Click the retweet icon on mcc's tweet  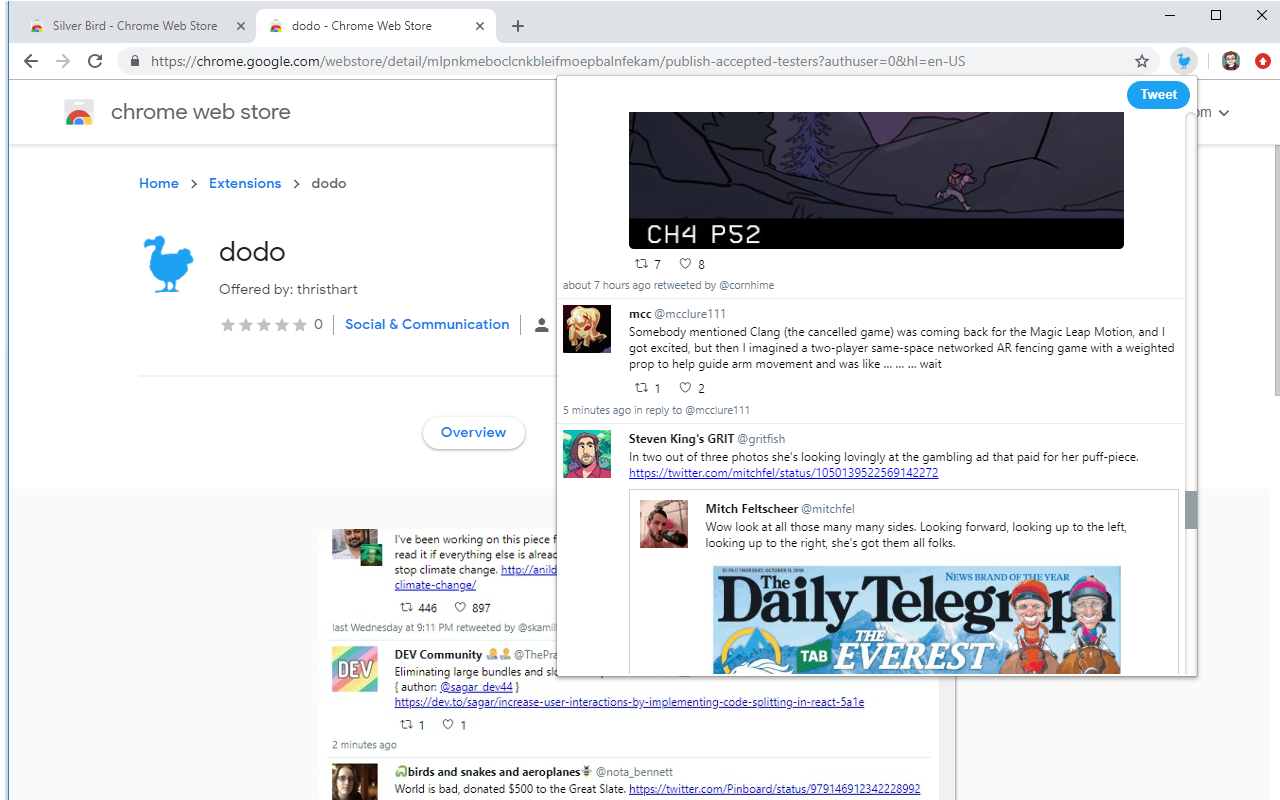[x=642, y=387]
